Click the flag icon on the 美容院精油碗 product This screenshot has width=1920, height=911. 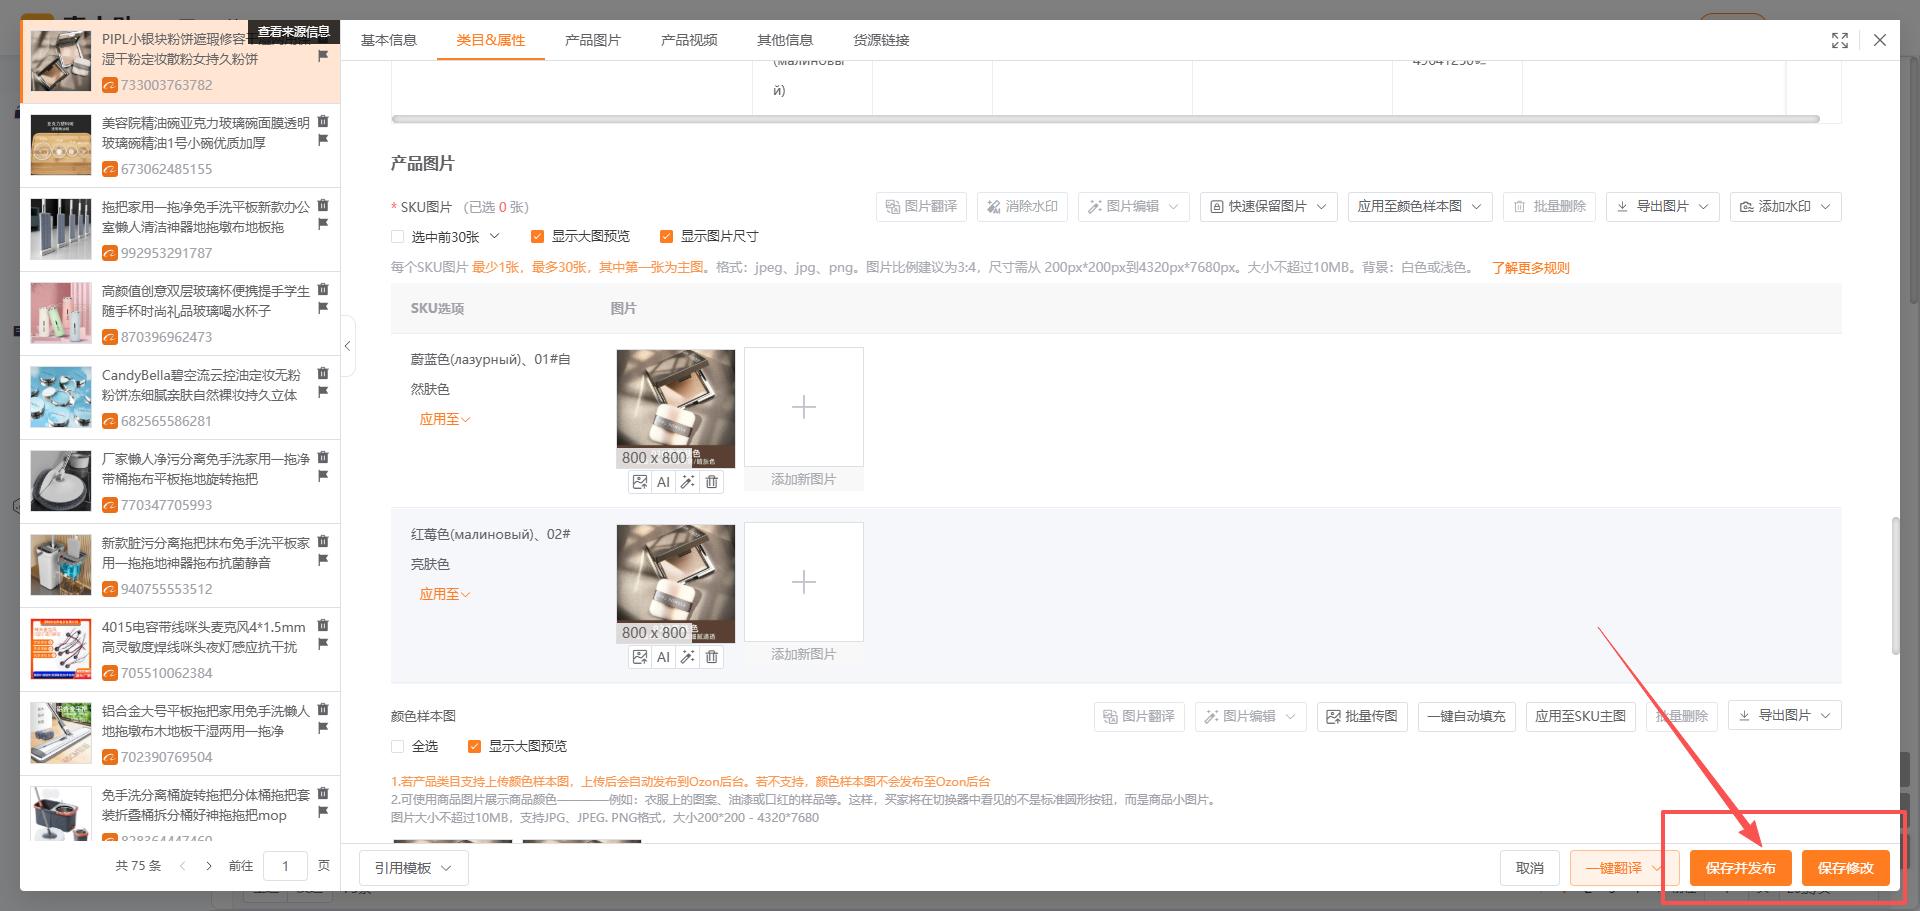[323, 140]
